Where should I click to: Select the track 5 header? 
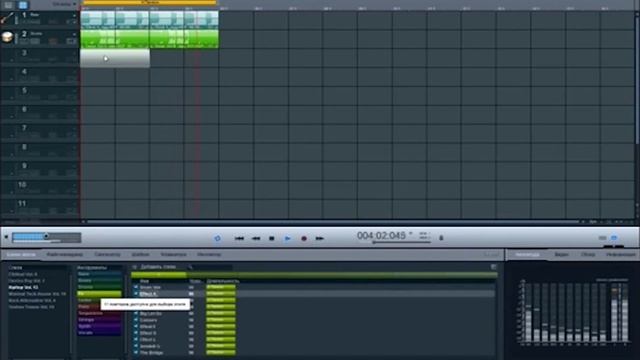pos(40,96)
